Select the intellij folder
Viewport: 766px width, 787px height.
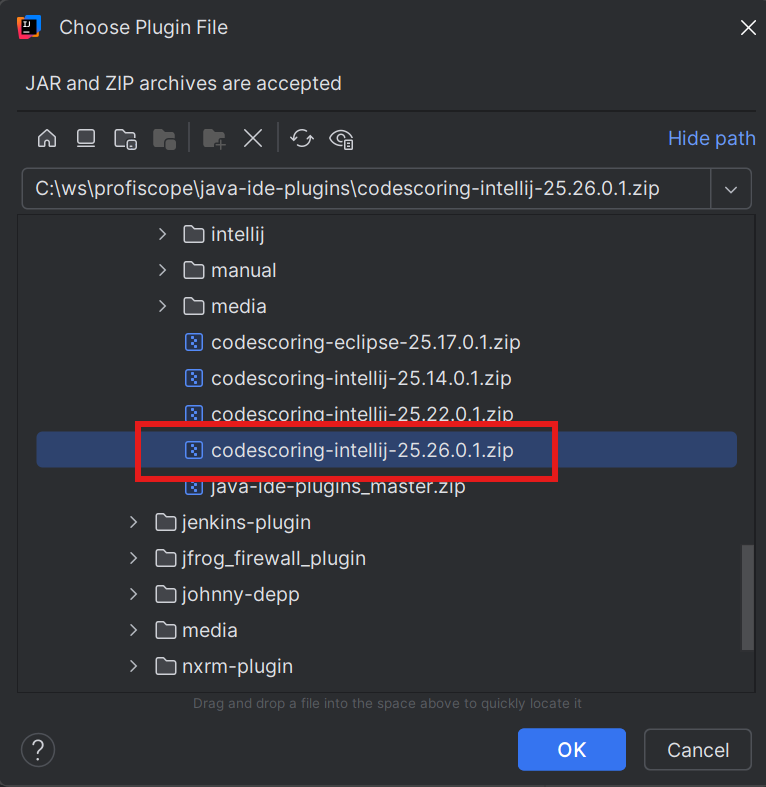(237, 234)
